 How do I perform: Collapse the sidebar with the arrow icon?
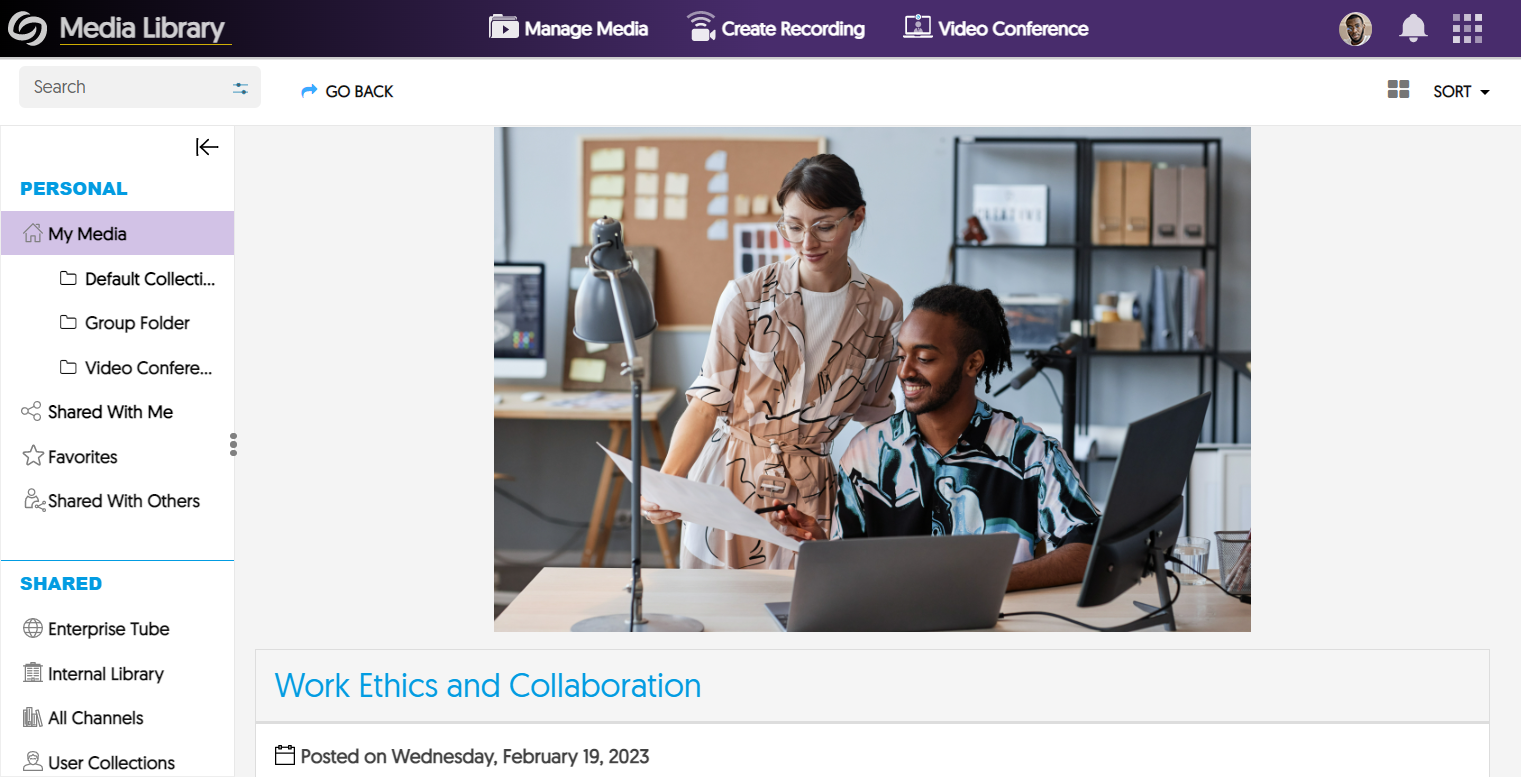[x=207, y=147]
